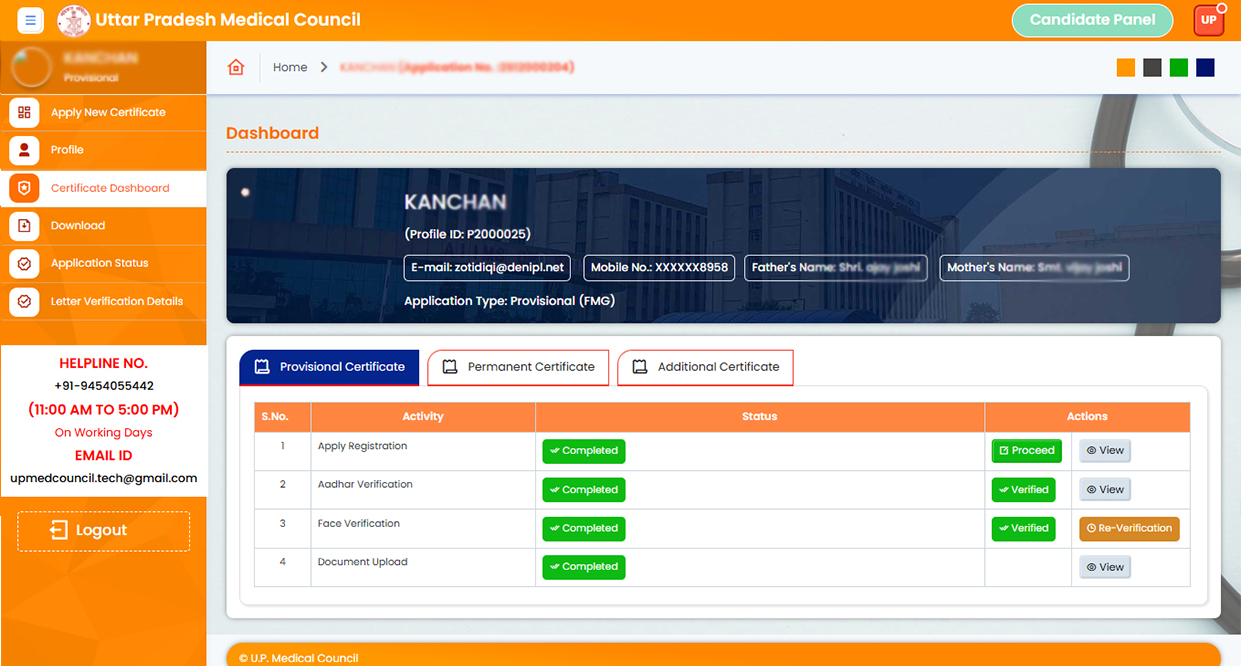Viewport: 1241px width, 666px height.
Task: Click the hamburger menu icon
Action: (x=31, y=20)
